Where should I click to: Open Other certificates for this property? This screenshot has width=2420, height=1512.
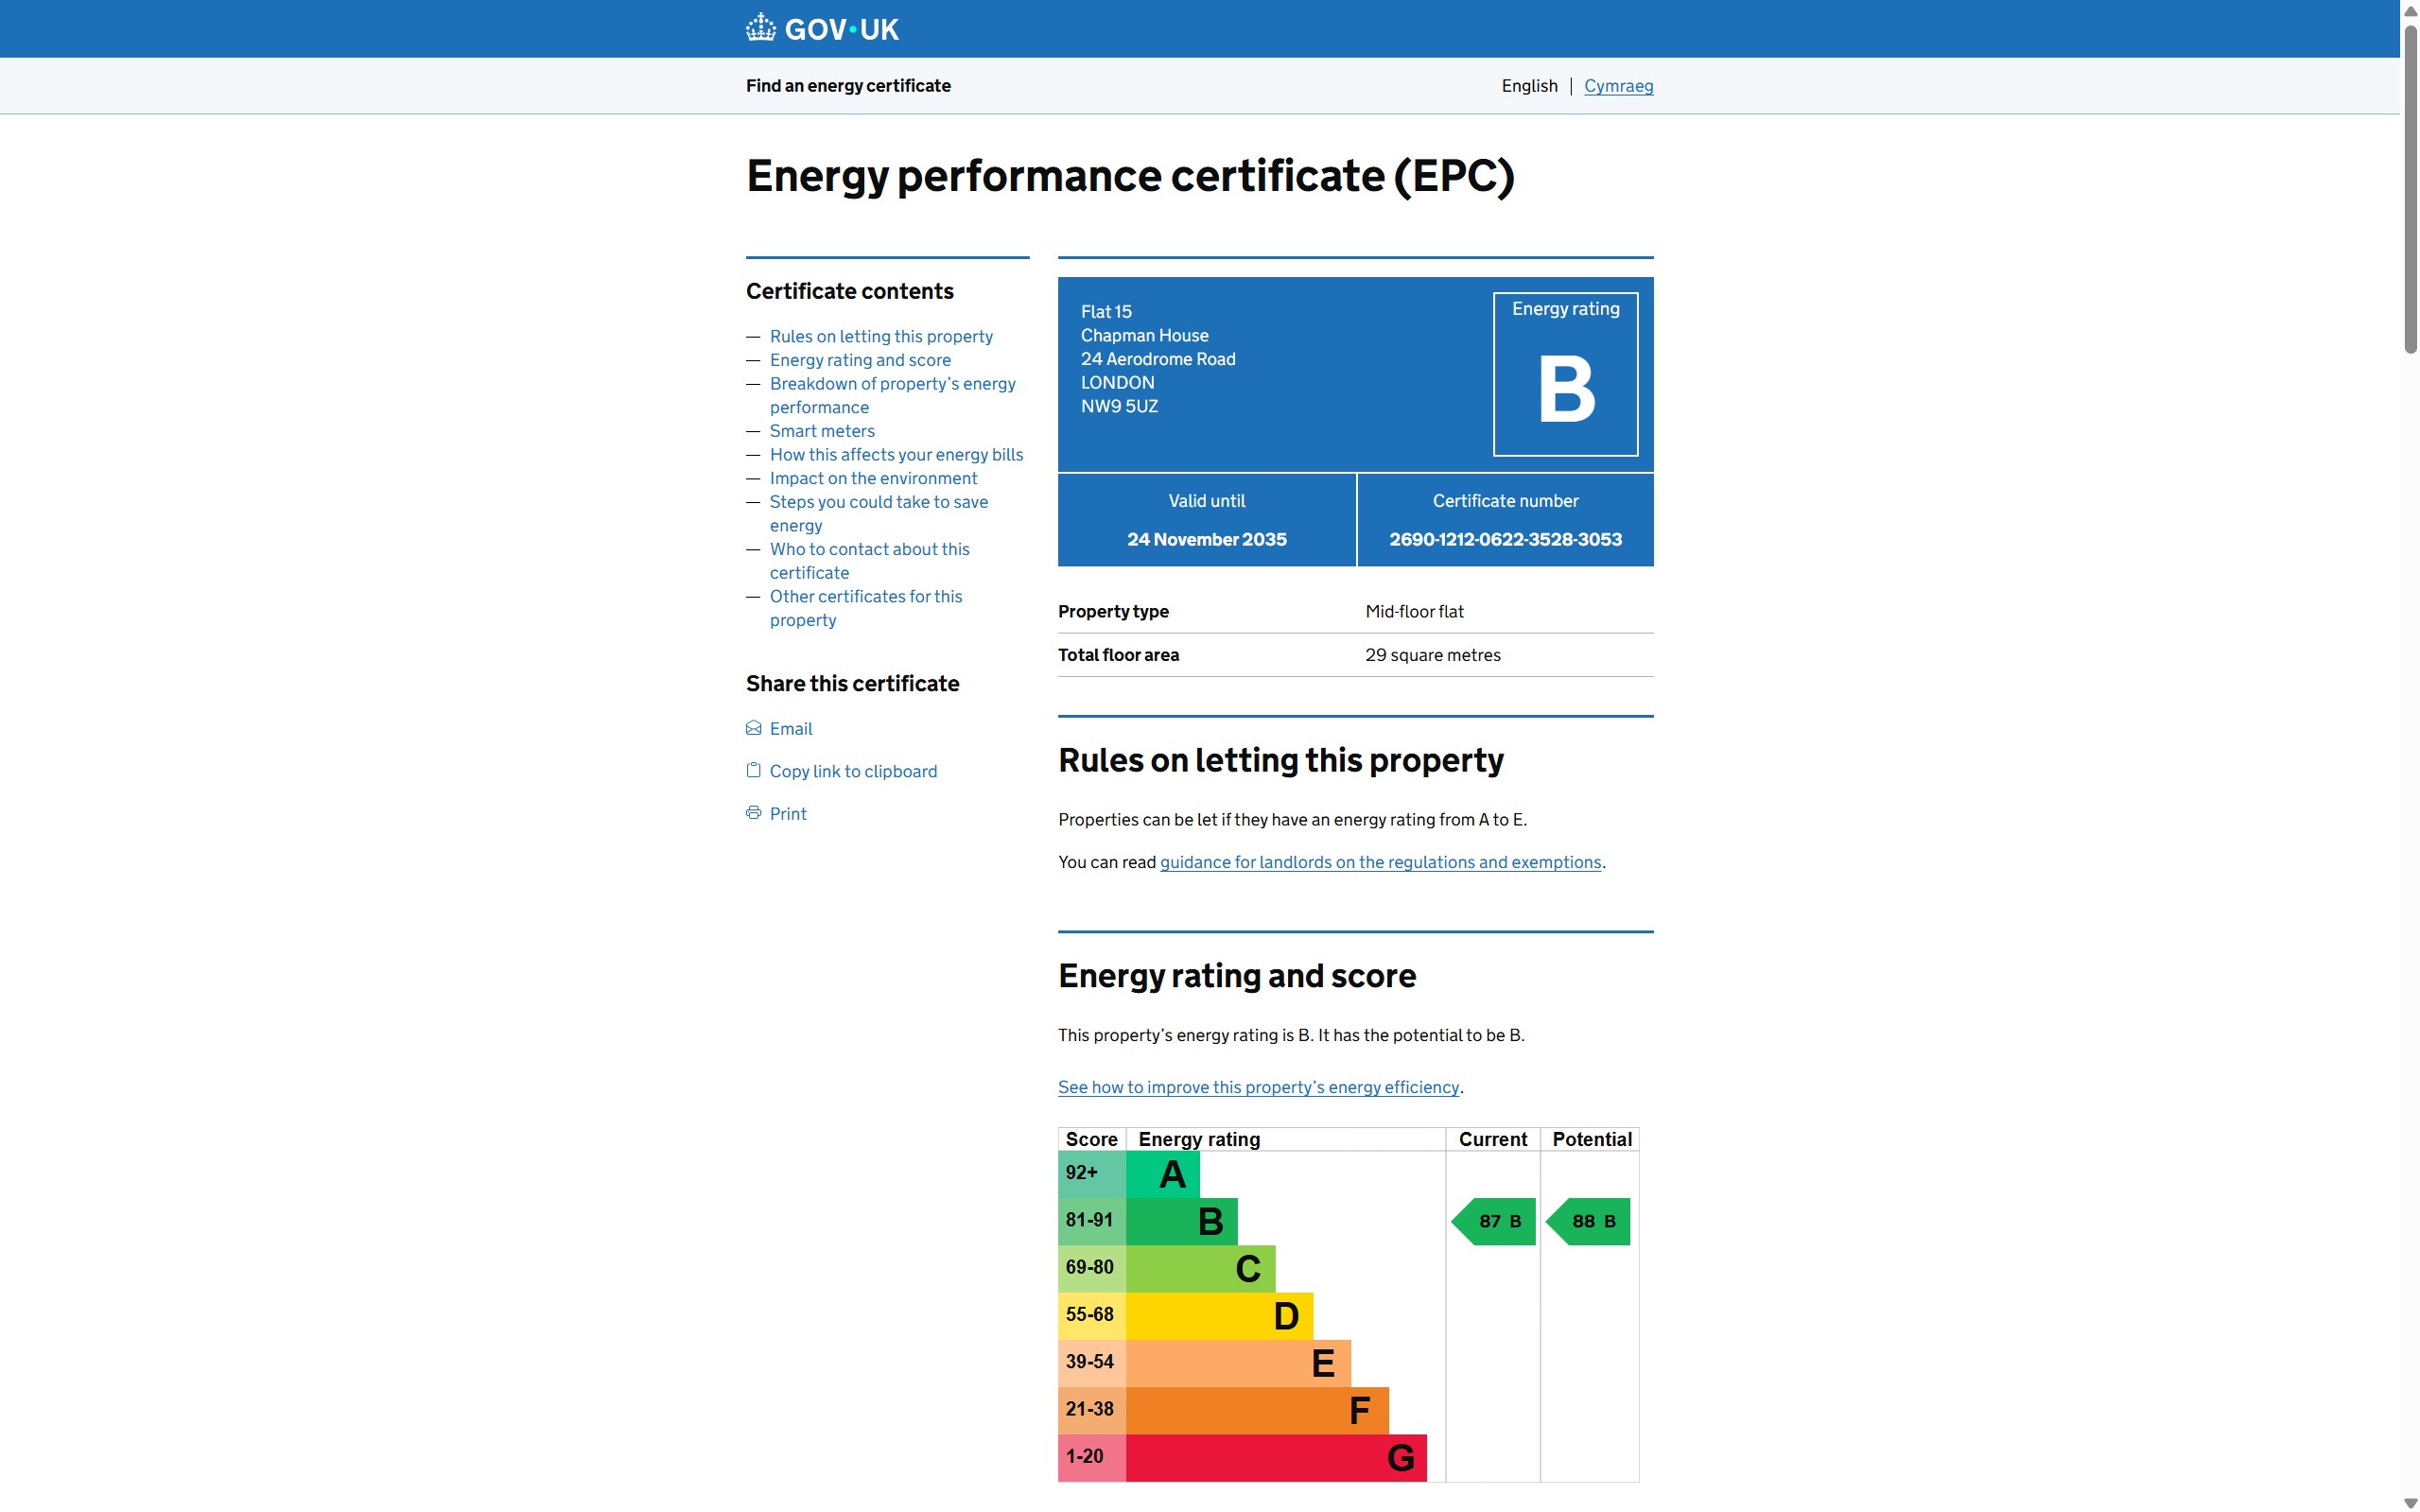coord(865,597)
